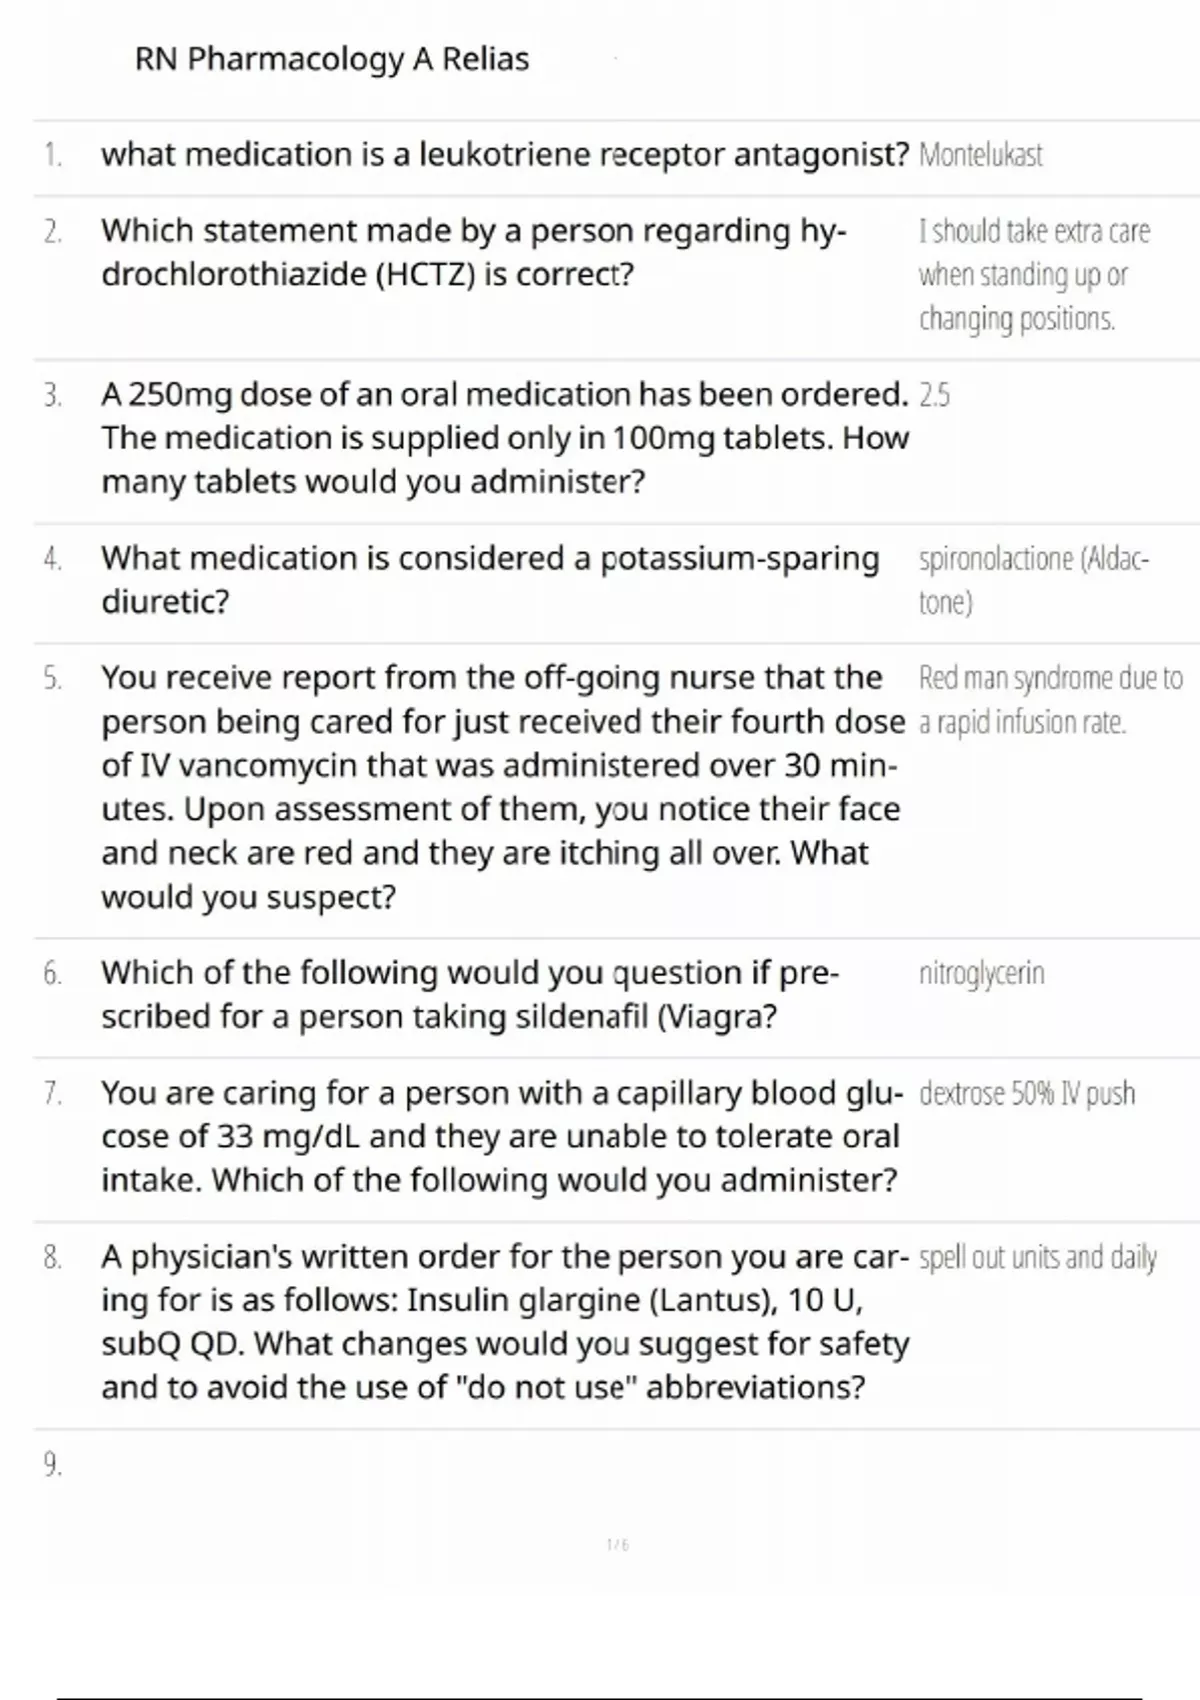Select the answer "nitroglycerin"
The width and height of the screenshot is (1200, 1700).
[x=981, y=973]
